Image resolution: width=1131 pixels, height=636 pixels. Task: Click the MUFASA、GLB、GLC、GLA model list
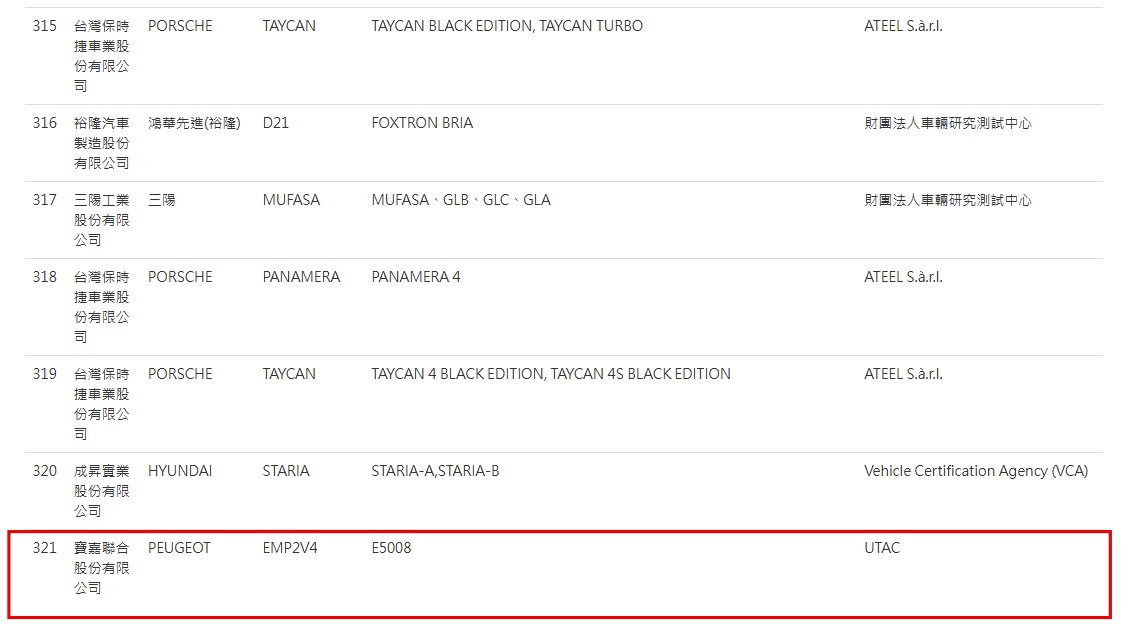pos(461,200)
